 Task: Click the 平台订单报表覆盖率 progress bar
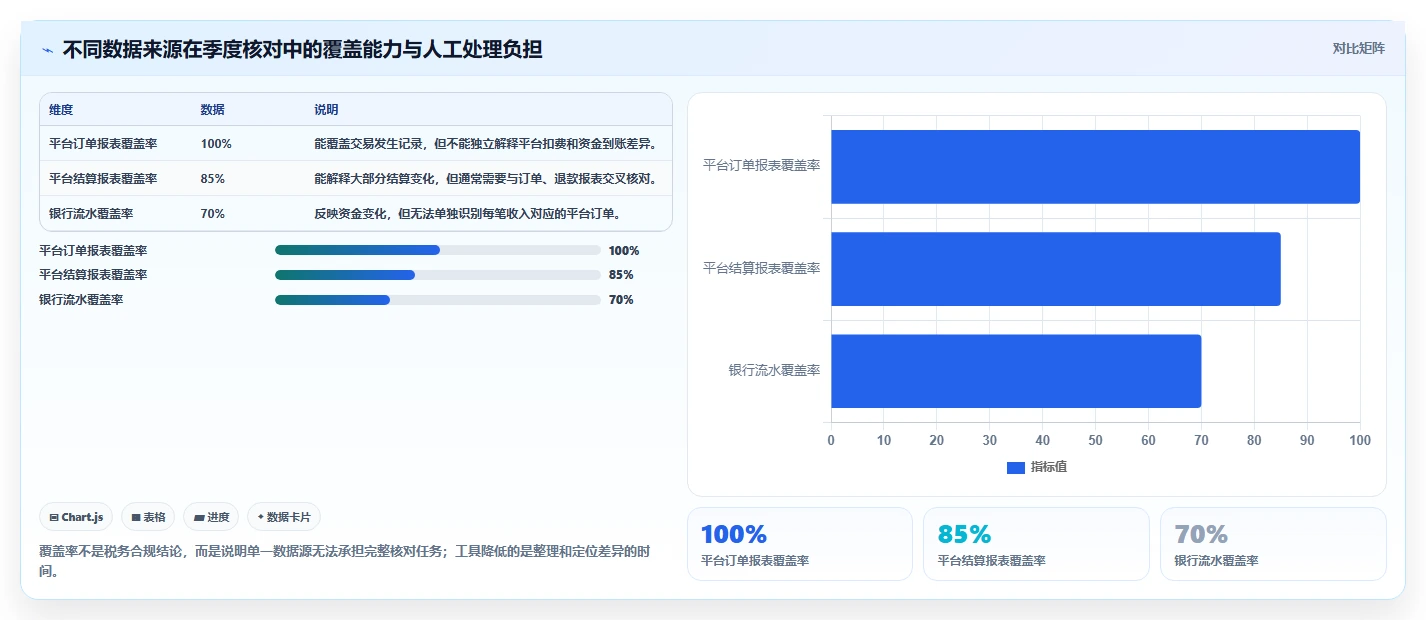438,250
